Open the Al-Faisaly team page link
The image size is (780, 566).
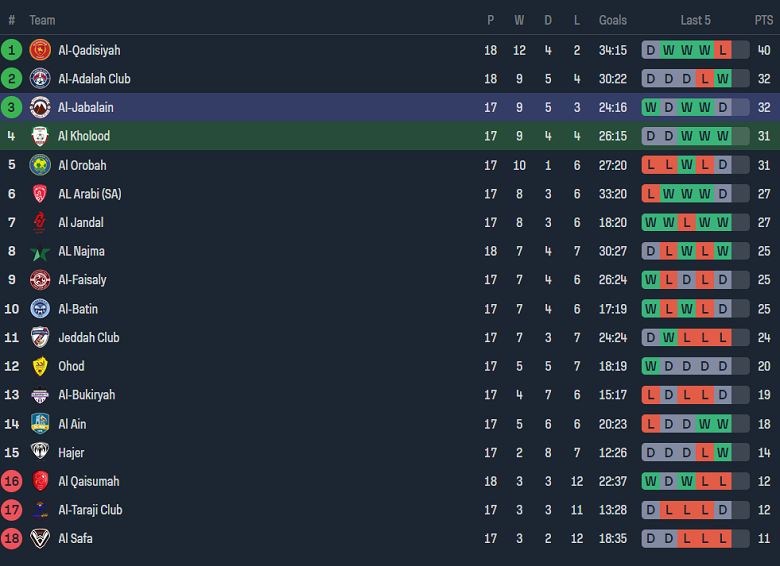click(x=82, y=280)
